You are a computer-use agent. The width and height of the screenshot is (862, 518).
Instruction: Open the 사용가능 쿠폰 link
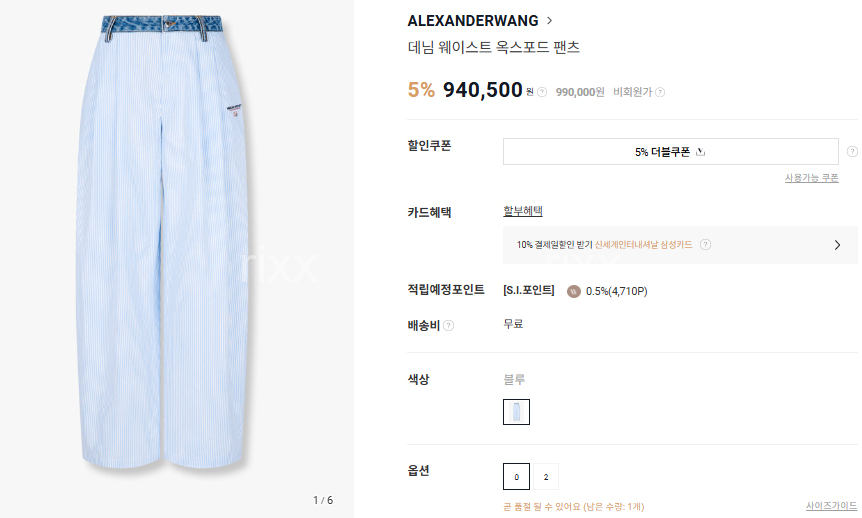811,178
